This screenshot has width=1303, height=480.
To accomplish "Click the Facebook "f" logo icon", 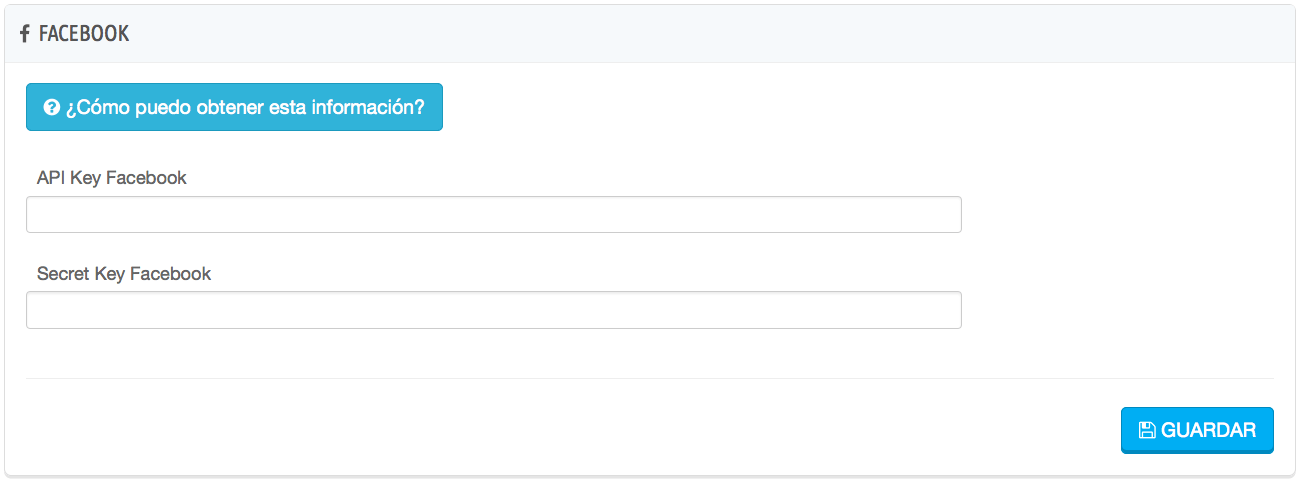I will point(24,34).
